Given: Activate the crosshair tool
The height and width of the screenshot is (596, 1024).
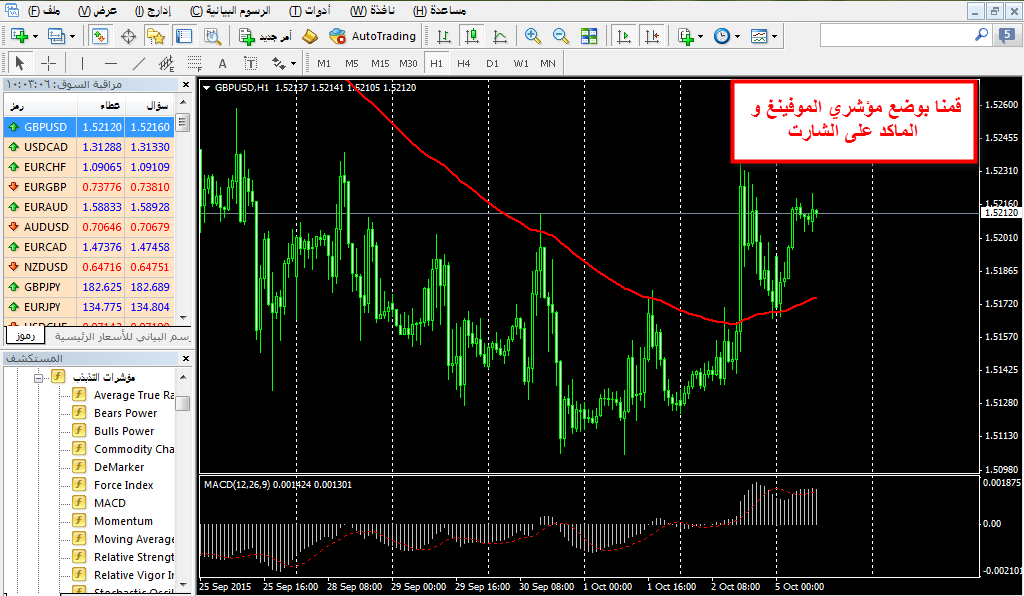Looking at the screenshot, I should (x=48, y=63).
